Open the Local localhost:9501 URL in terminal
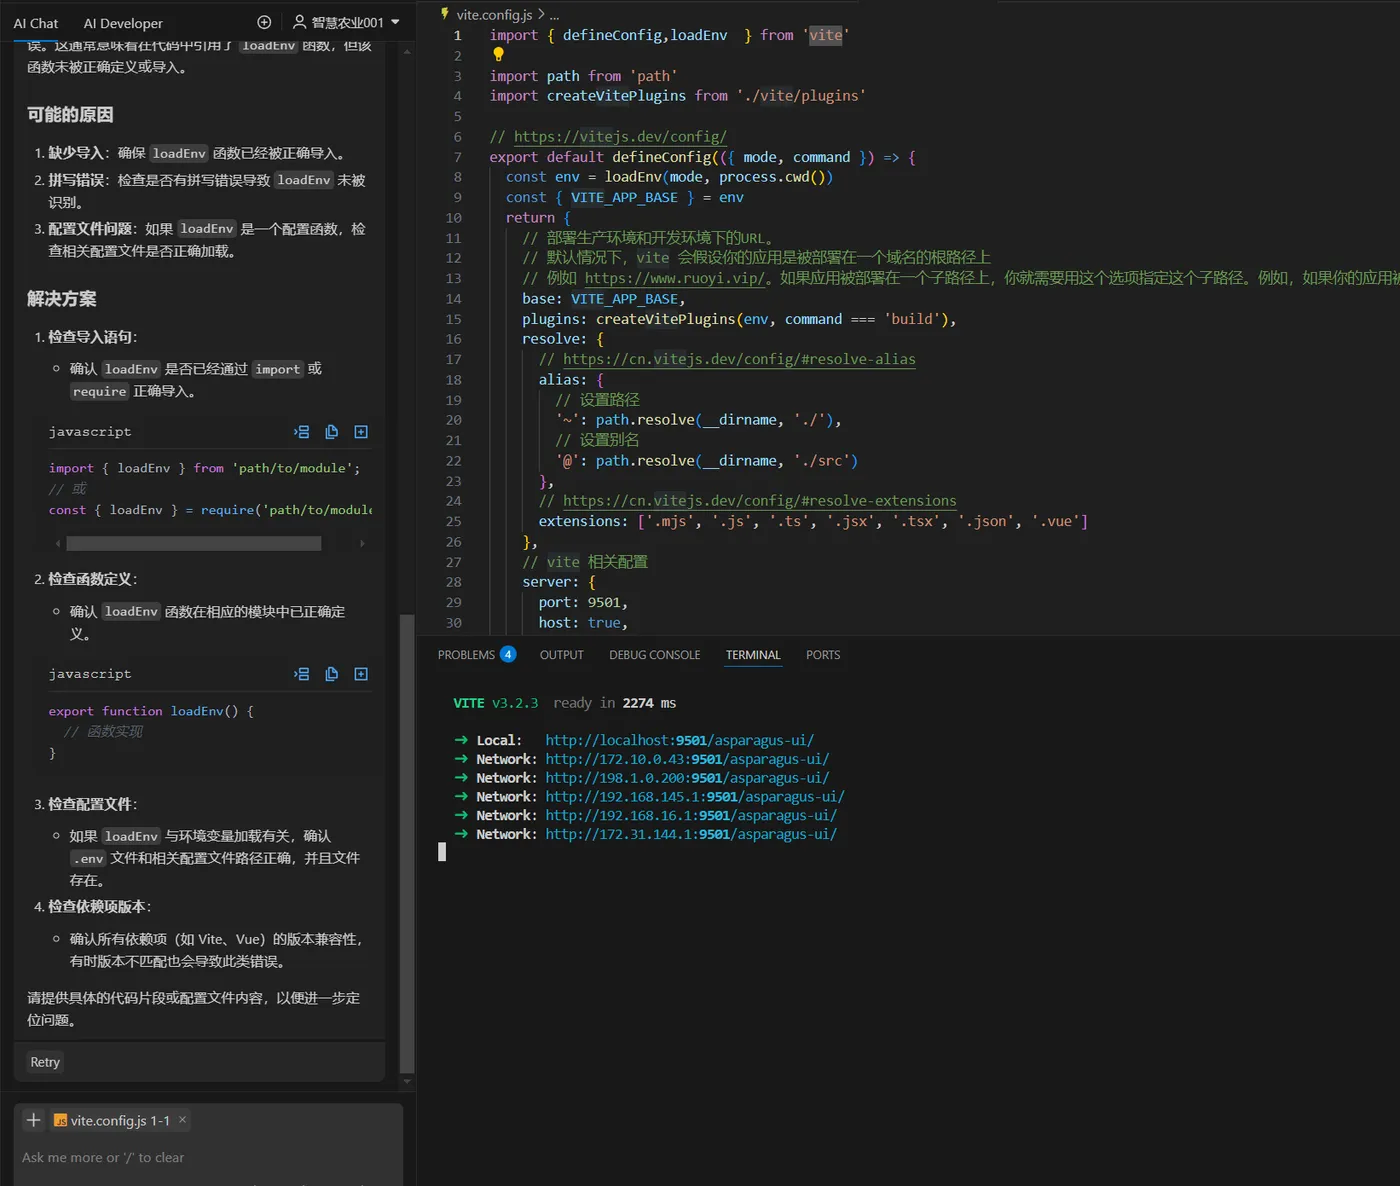Screen dimensions: 1400x1186 pyautogui.click(x=680, y=740)
